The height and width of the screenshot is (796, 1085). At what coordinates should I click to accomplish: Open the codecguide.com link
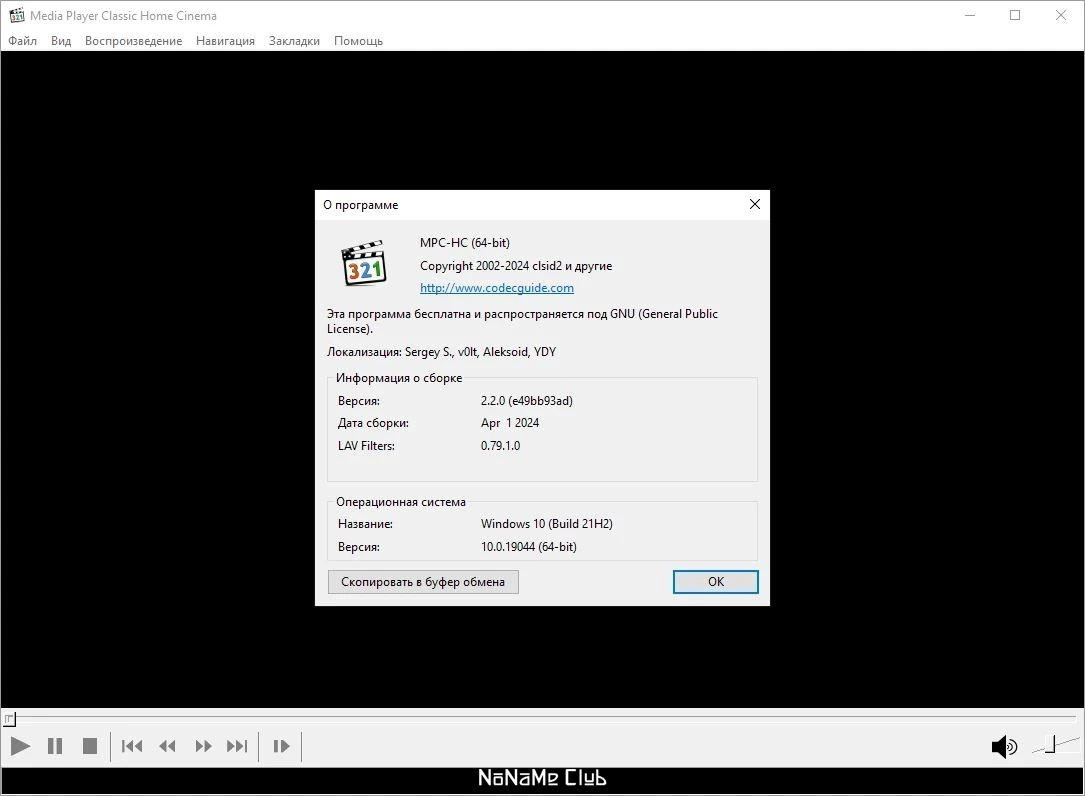pyautogui.click(x=497, y=288)
